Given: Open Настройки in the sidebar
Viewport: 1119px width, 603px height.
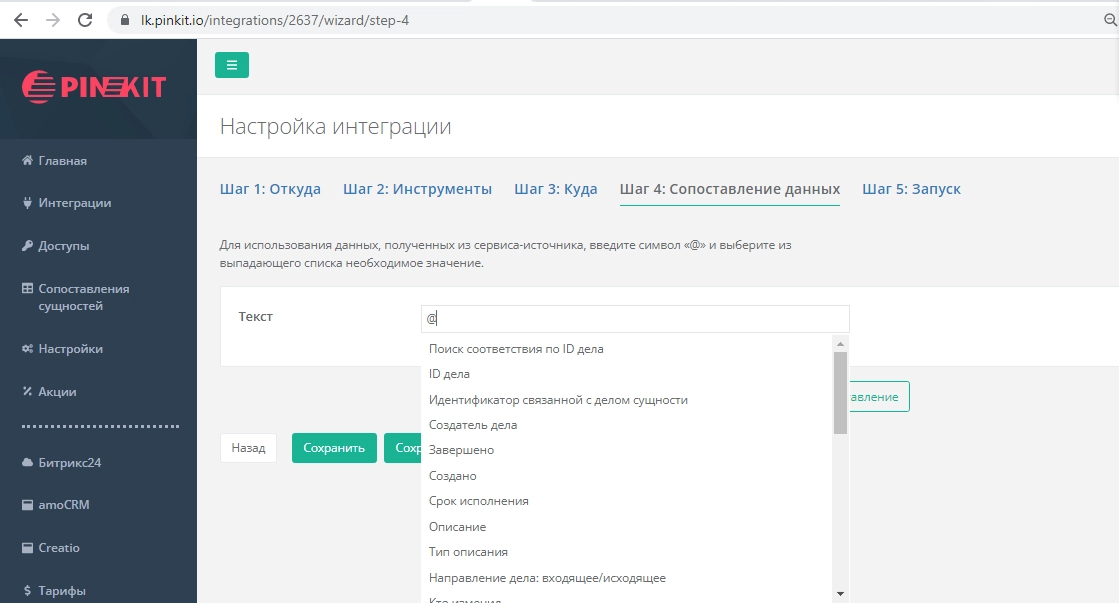Looking at the screenshot, I should click(x=70, y=349).
